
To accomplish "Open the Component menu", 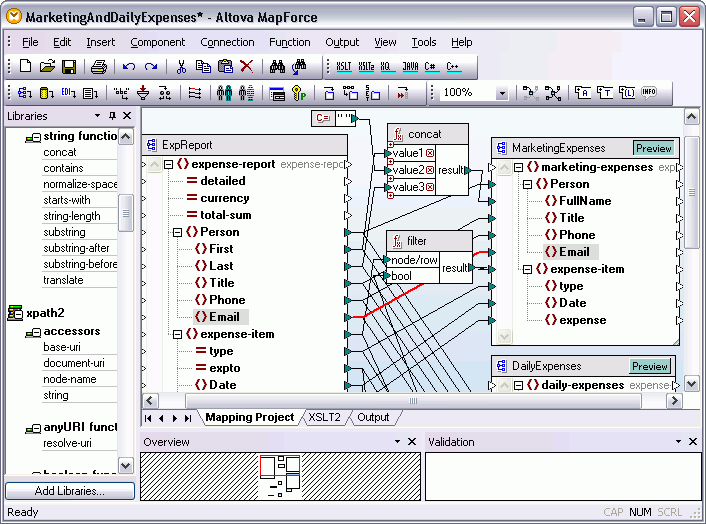I will point(158,42).
